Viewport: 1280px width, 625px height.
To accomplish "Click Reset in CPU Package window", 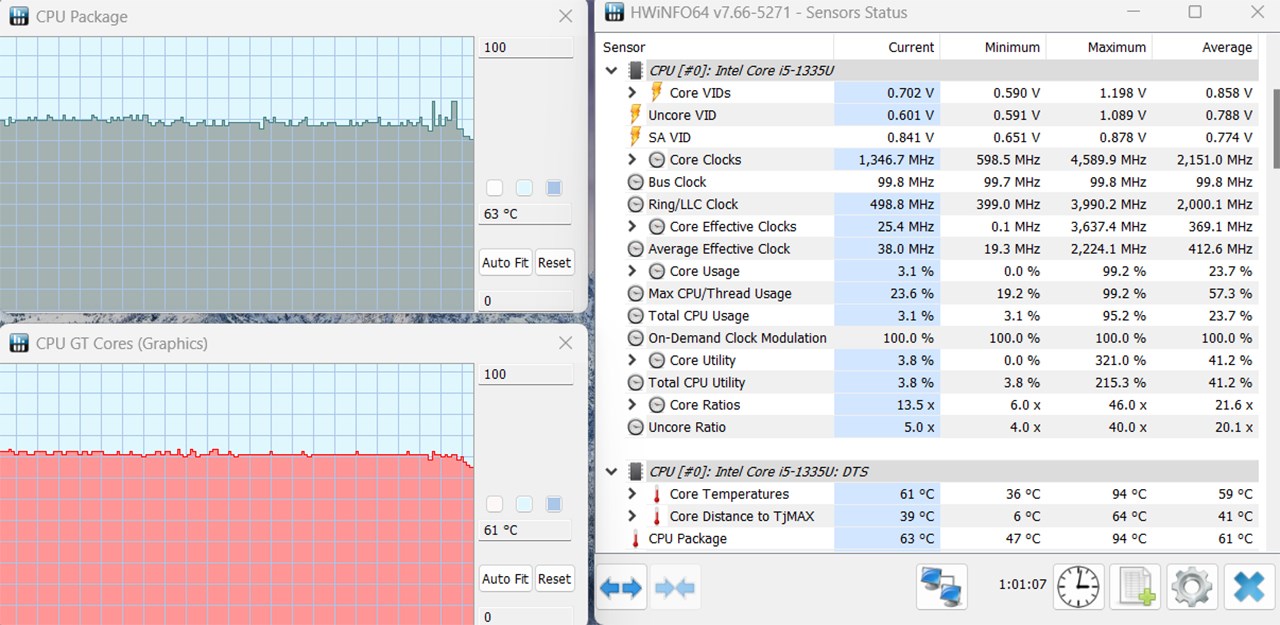I will click(554, 263).
